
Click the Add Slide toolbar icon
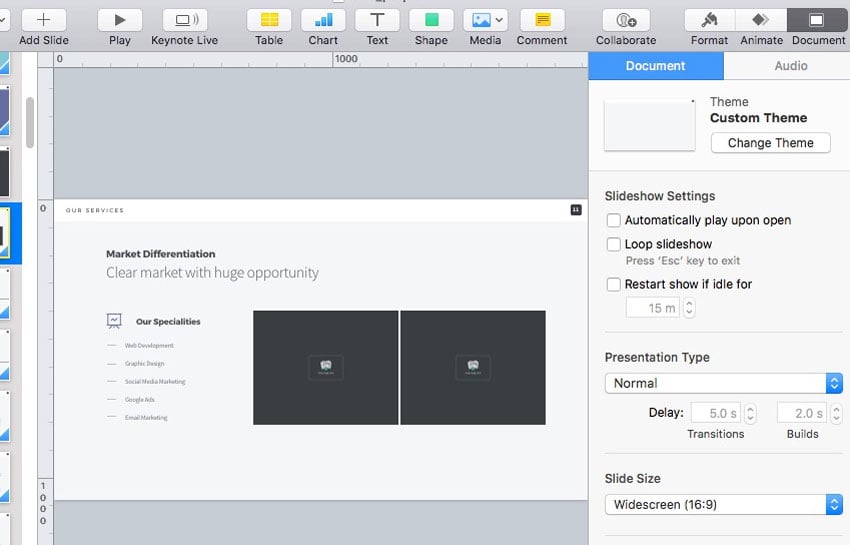coord(43,20)
